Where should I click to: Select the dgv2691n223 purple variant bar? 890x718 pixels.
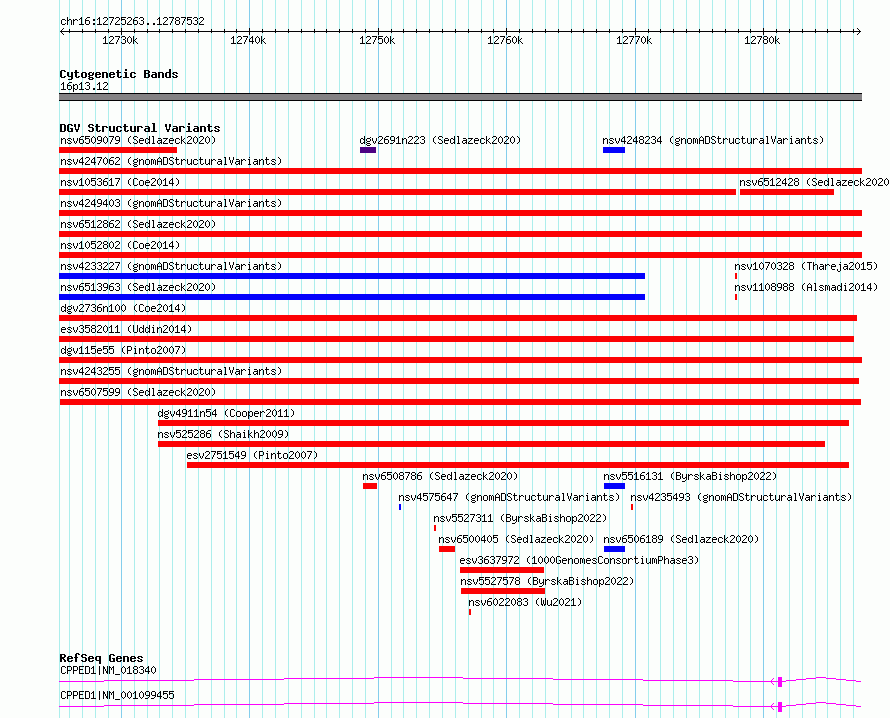pos(368,150)
